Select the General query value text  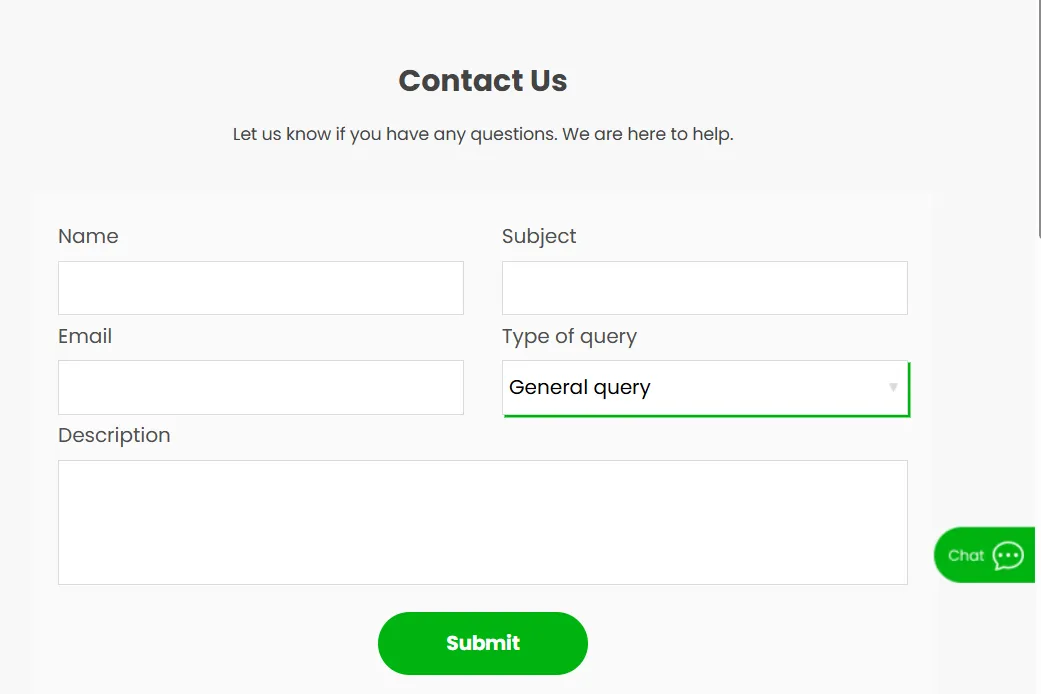580,388
